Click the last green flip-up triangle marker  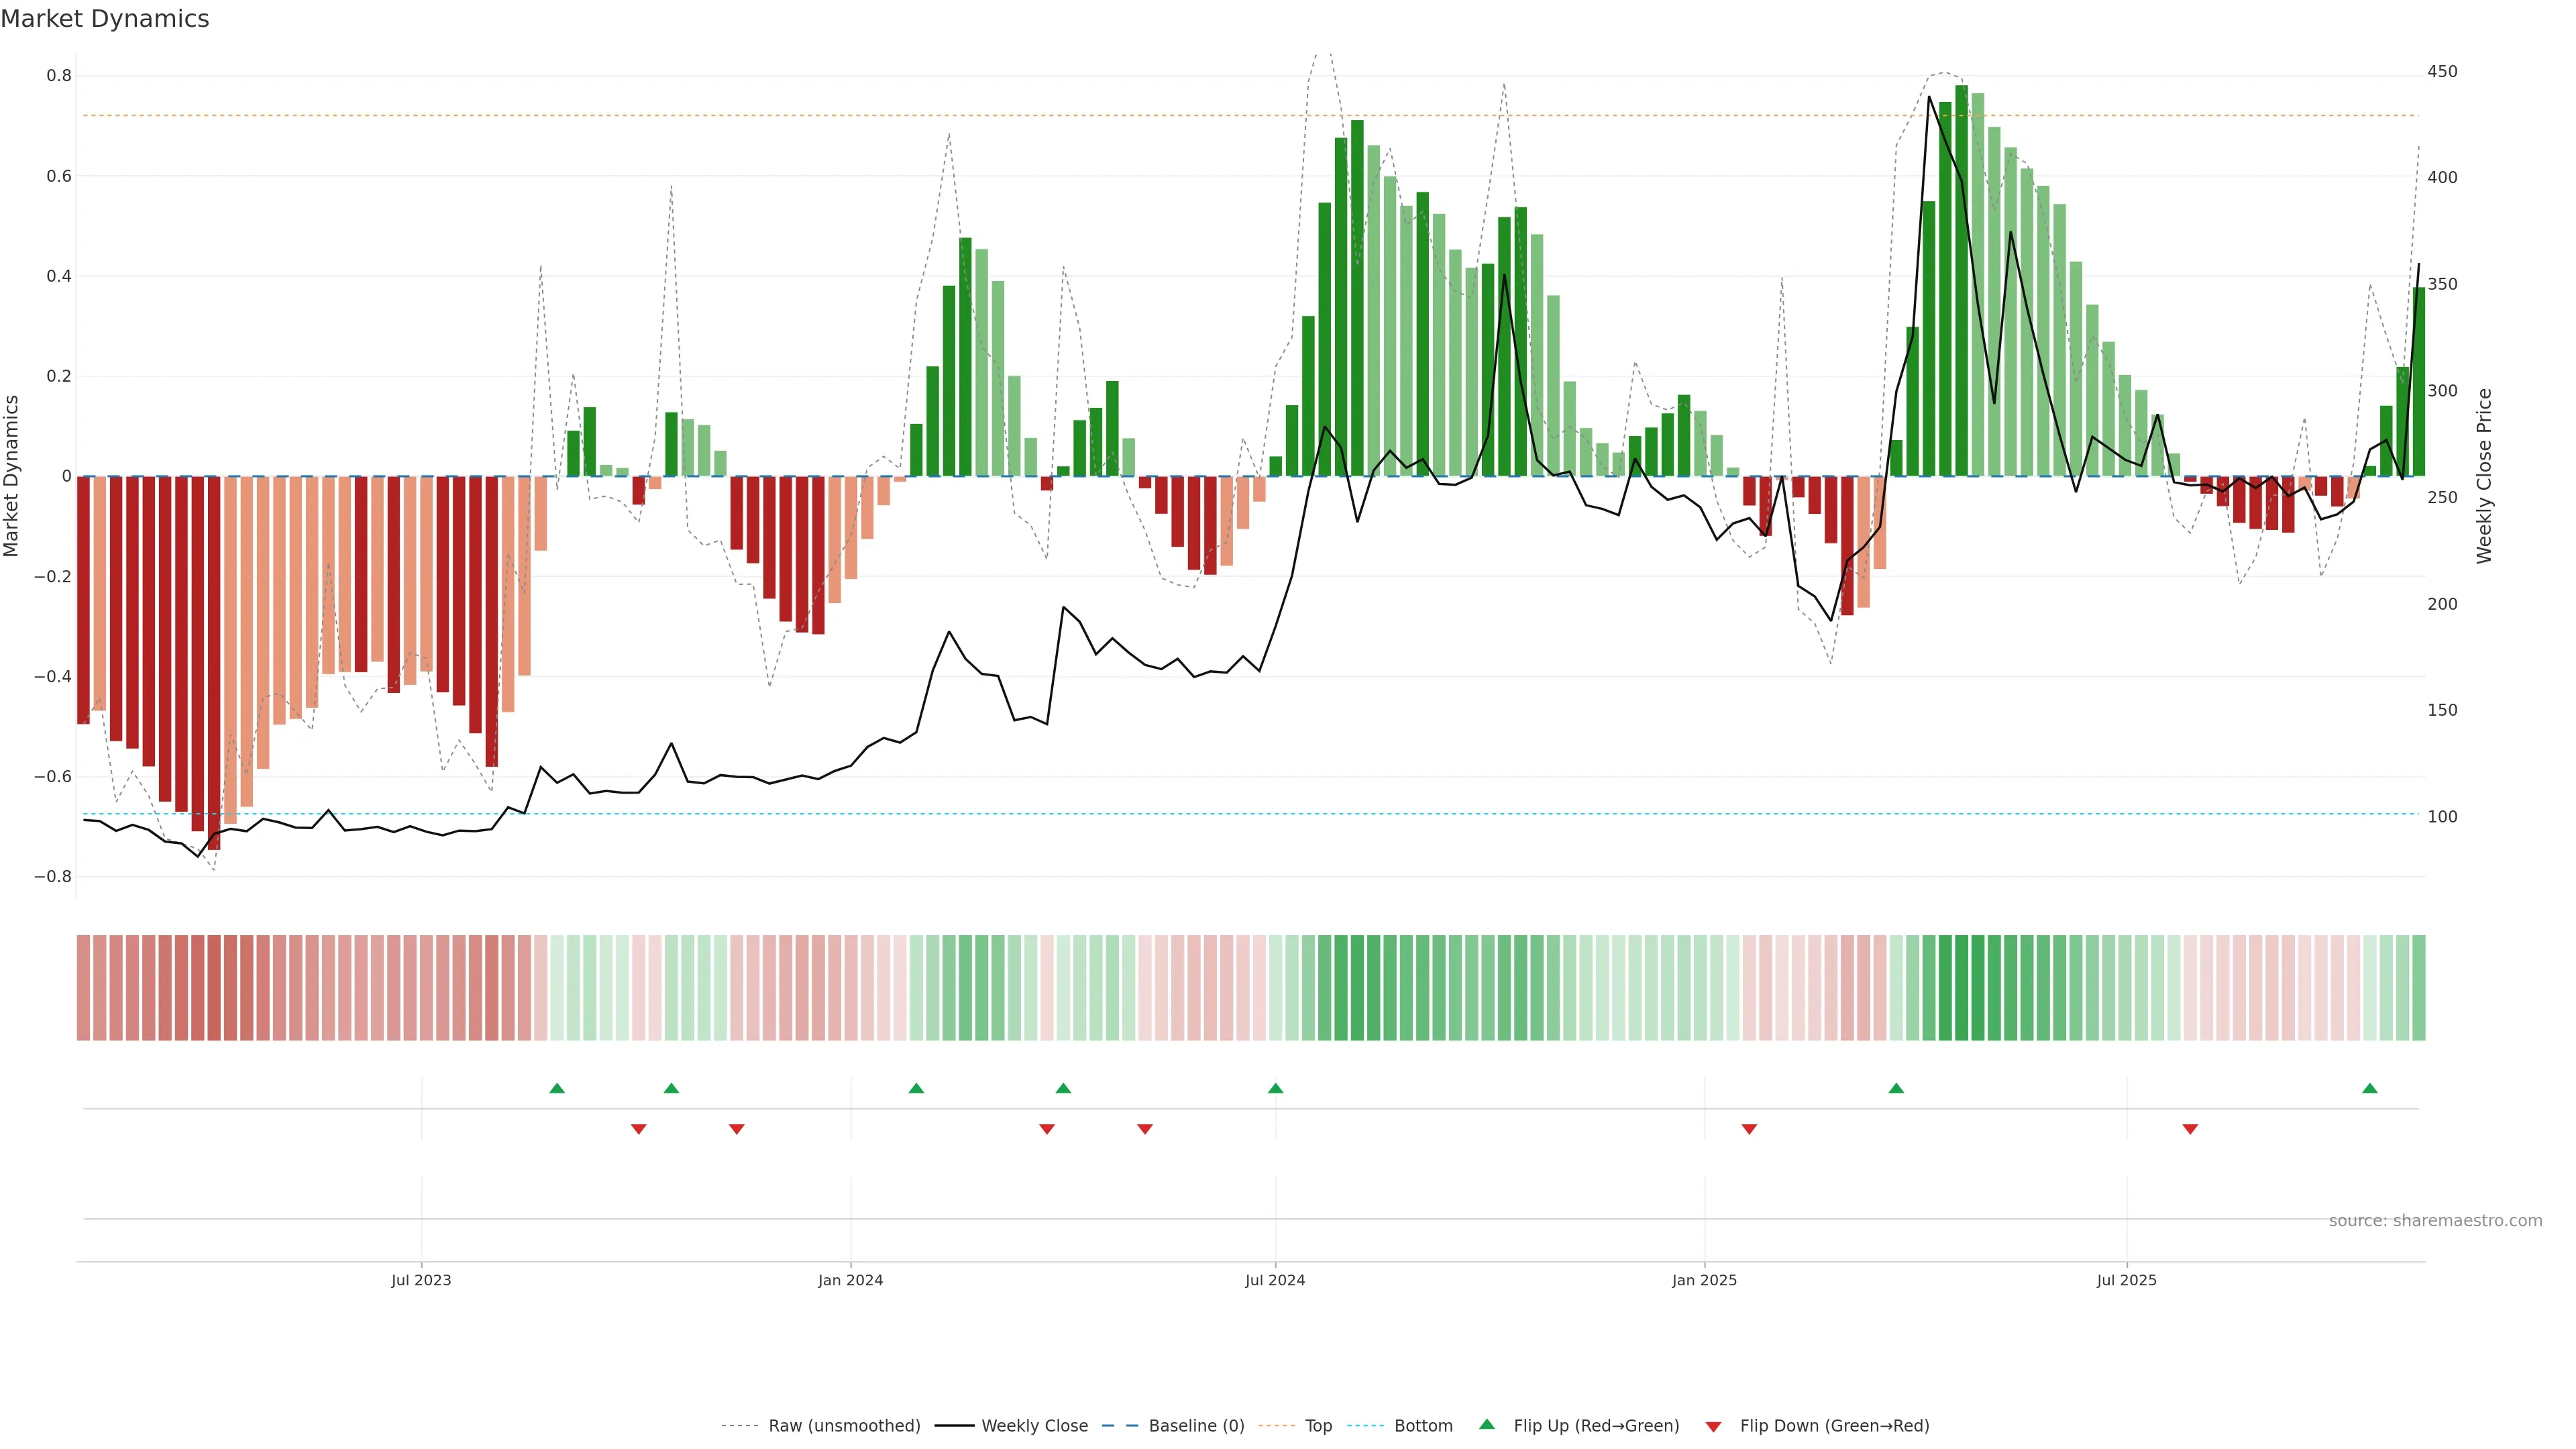point(2369,1088)
